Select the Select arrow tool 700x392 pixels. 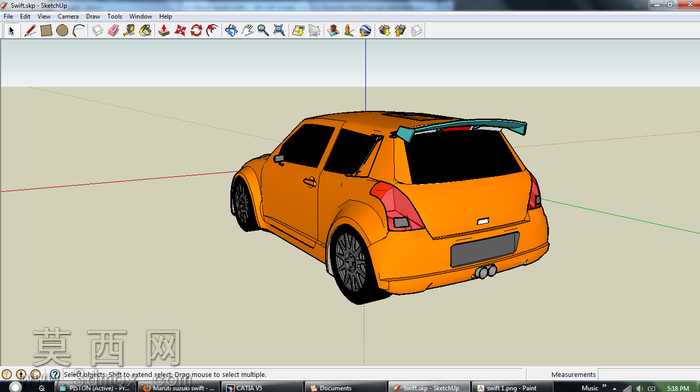12,30
